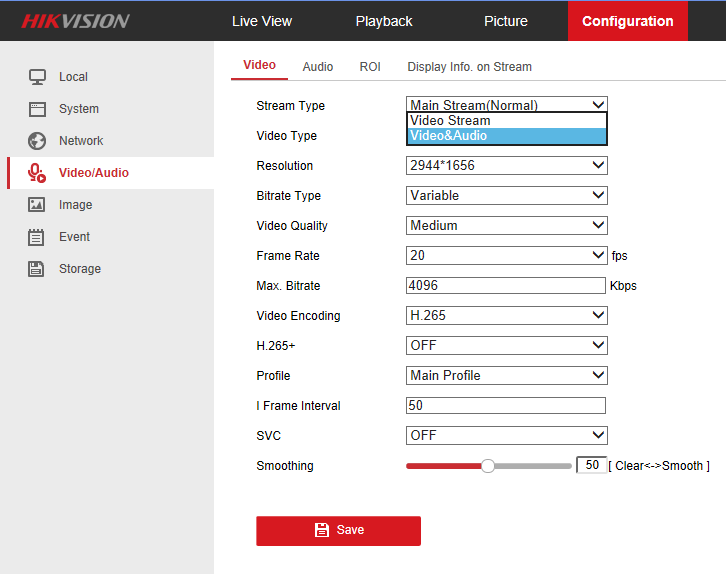Go to Live View in top menu

[x=262, y=21]
